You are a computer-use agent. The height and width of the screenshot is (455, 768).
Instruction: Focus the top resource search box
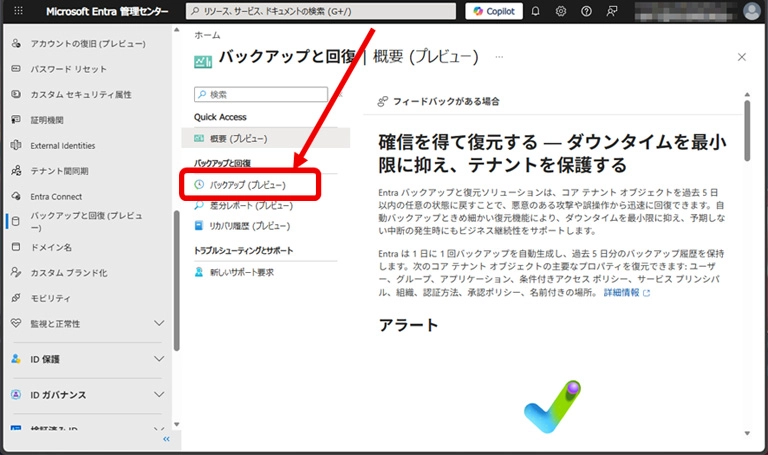321,11
